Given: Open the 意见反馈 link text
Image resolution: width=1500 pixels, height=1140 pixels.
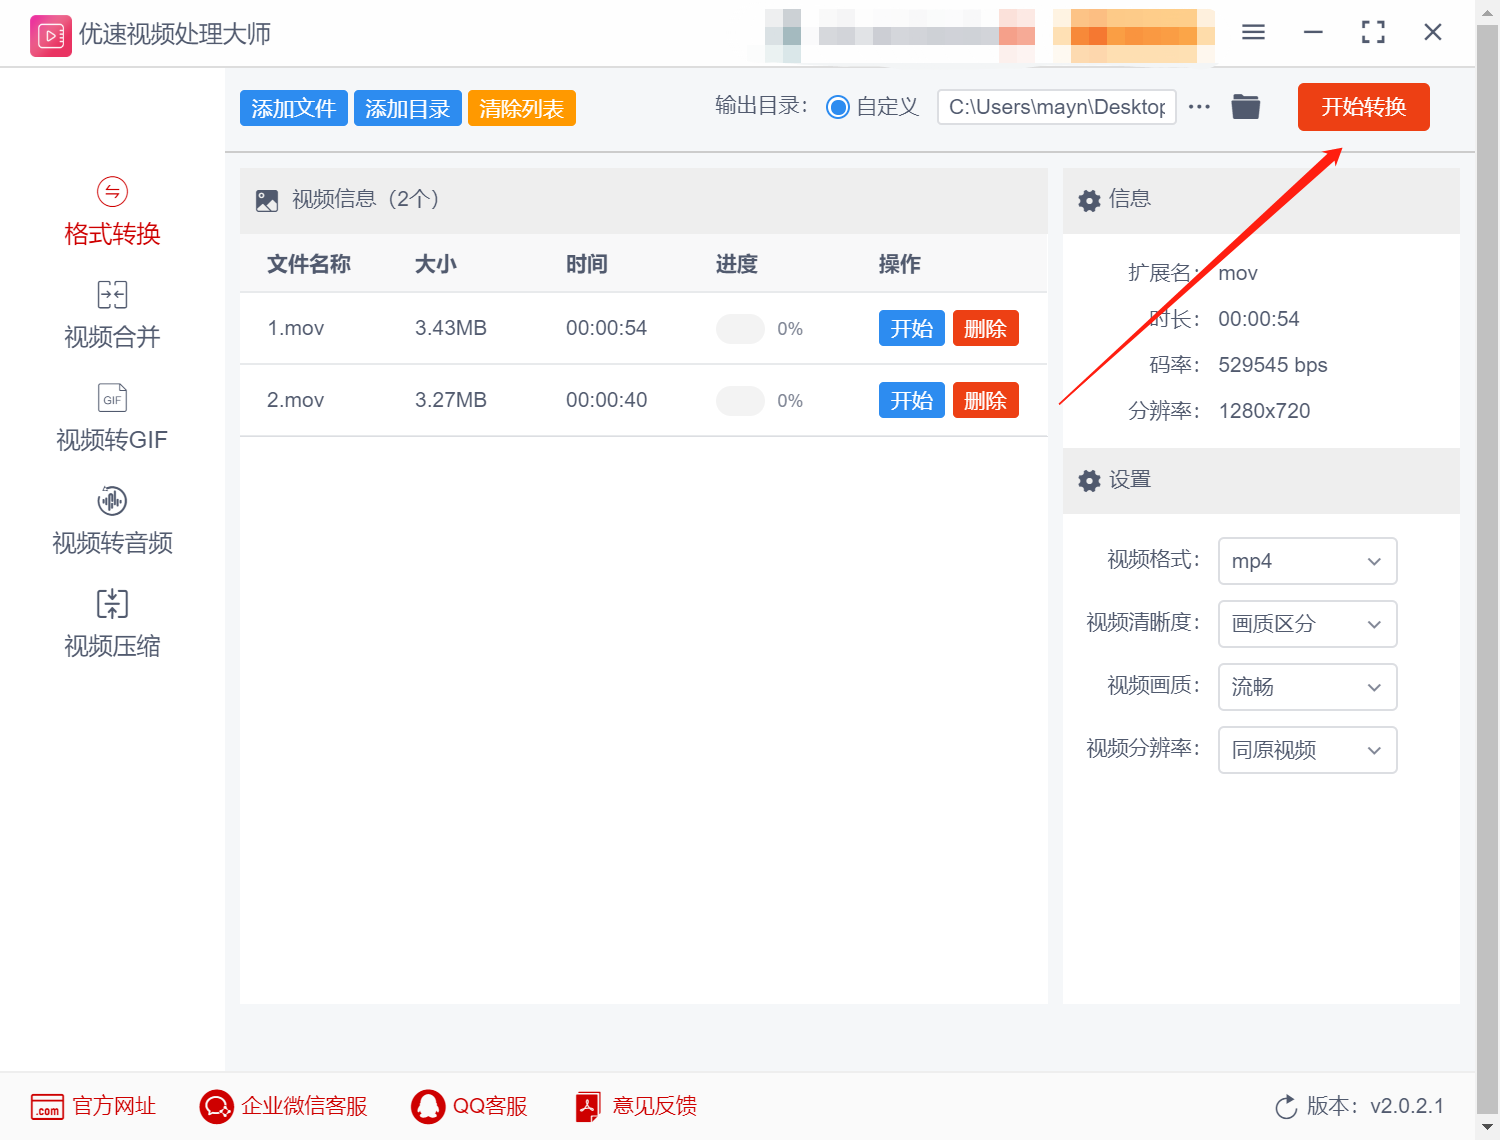Looking at the screenshot, I should tap(655, 1106).
